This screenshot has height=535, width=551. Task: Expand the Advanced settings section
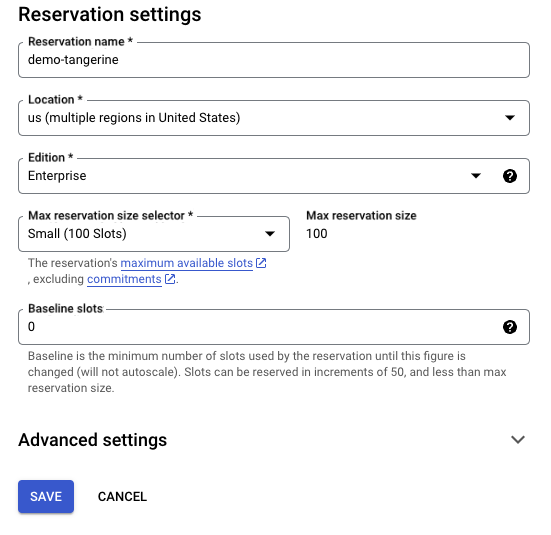272,440
